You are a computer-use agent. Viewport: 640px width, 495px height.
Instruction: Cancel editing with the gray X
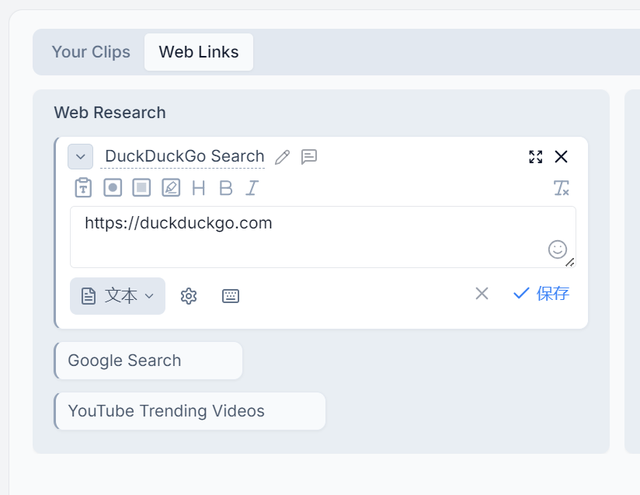tap(482, 293)
